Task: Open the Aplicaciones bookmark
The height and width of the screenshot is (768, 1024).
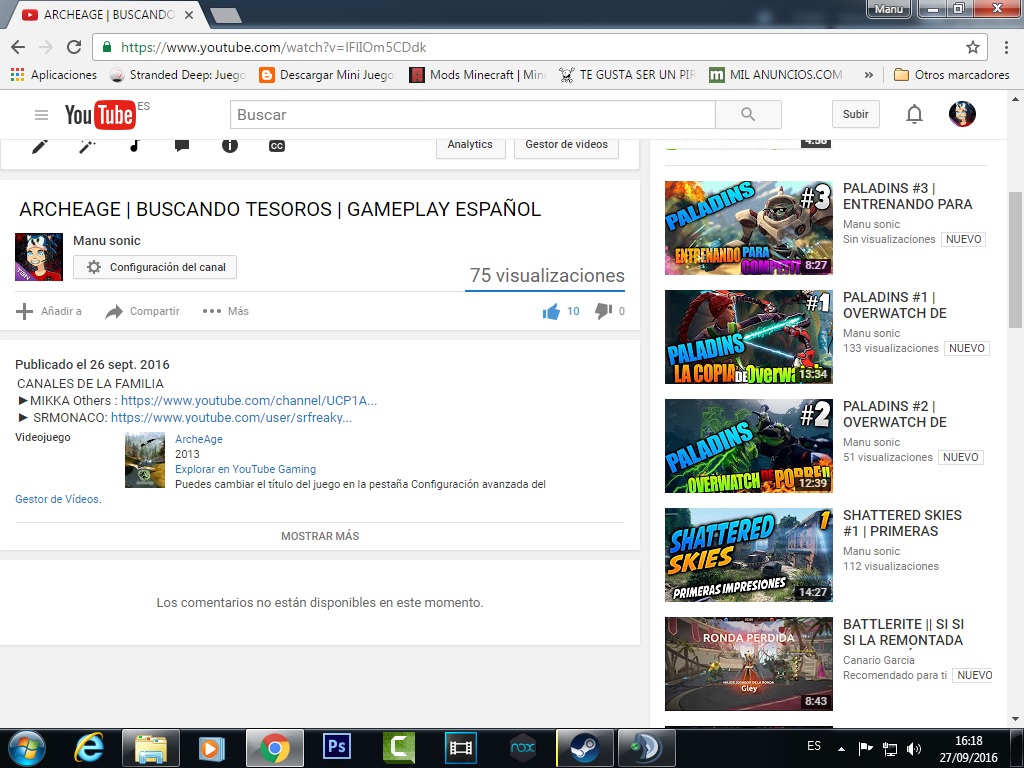Action: coord(54,75)
